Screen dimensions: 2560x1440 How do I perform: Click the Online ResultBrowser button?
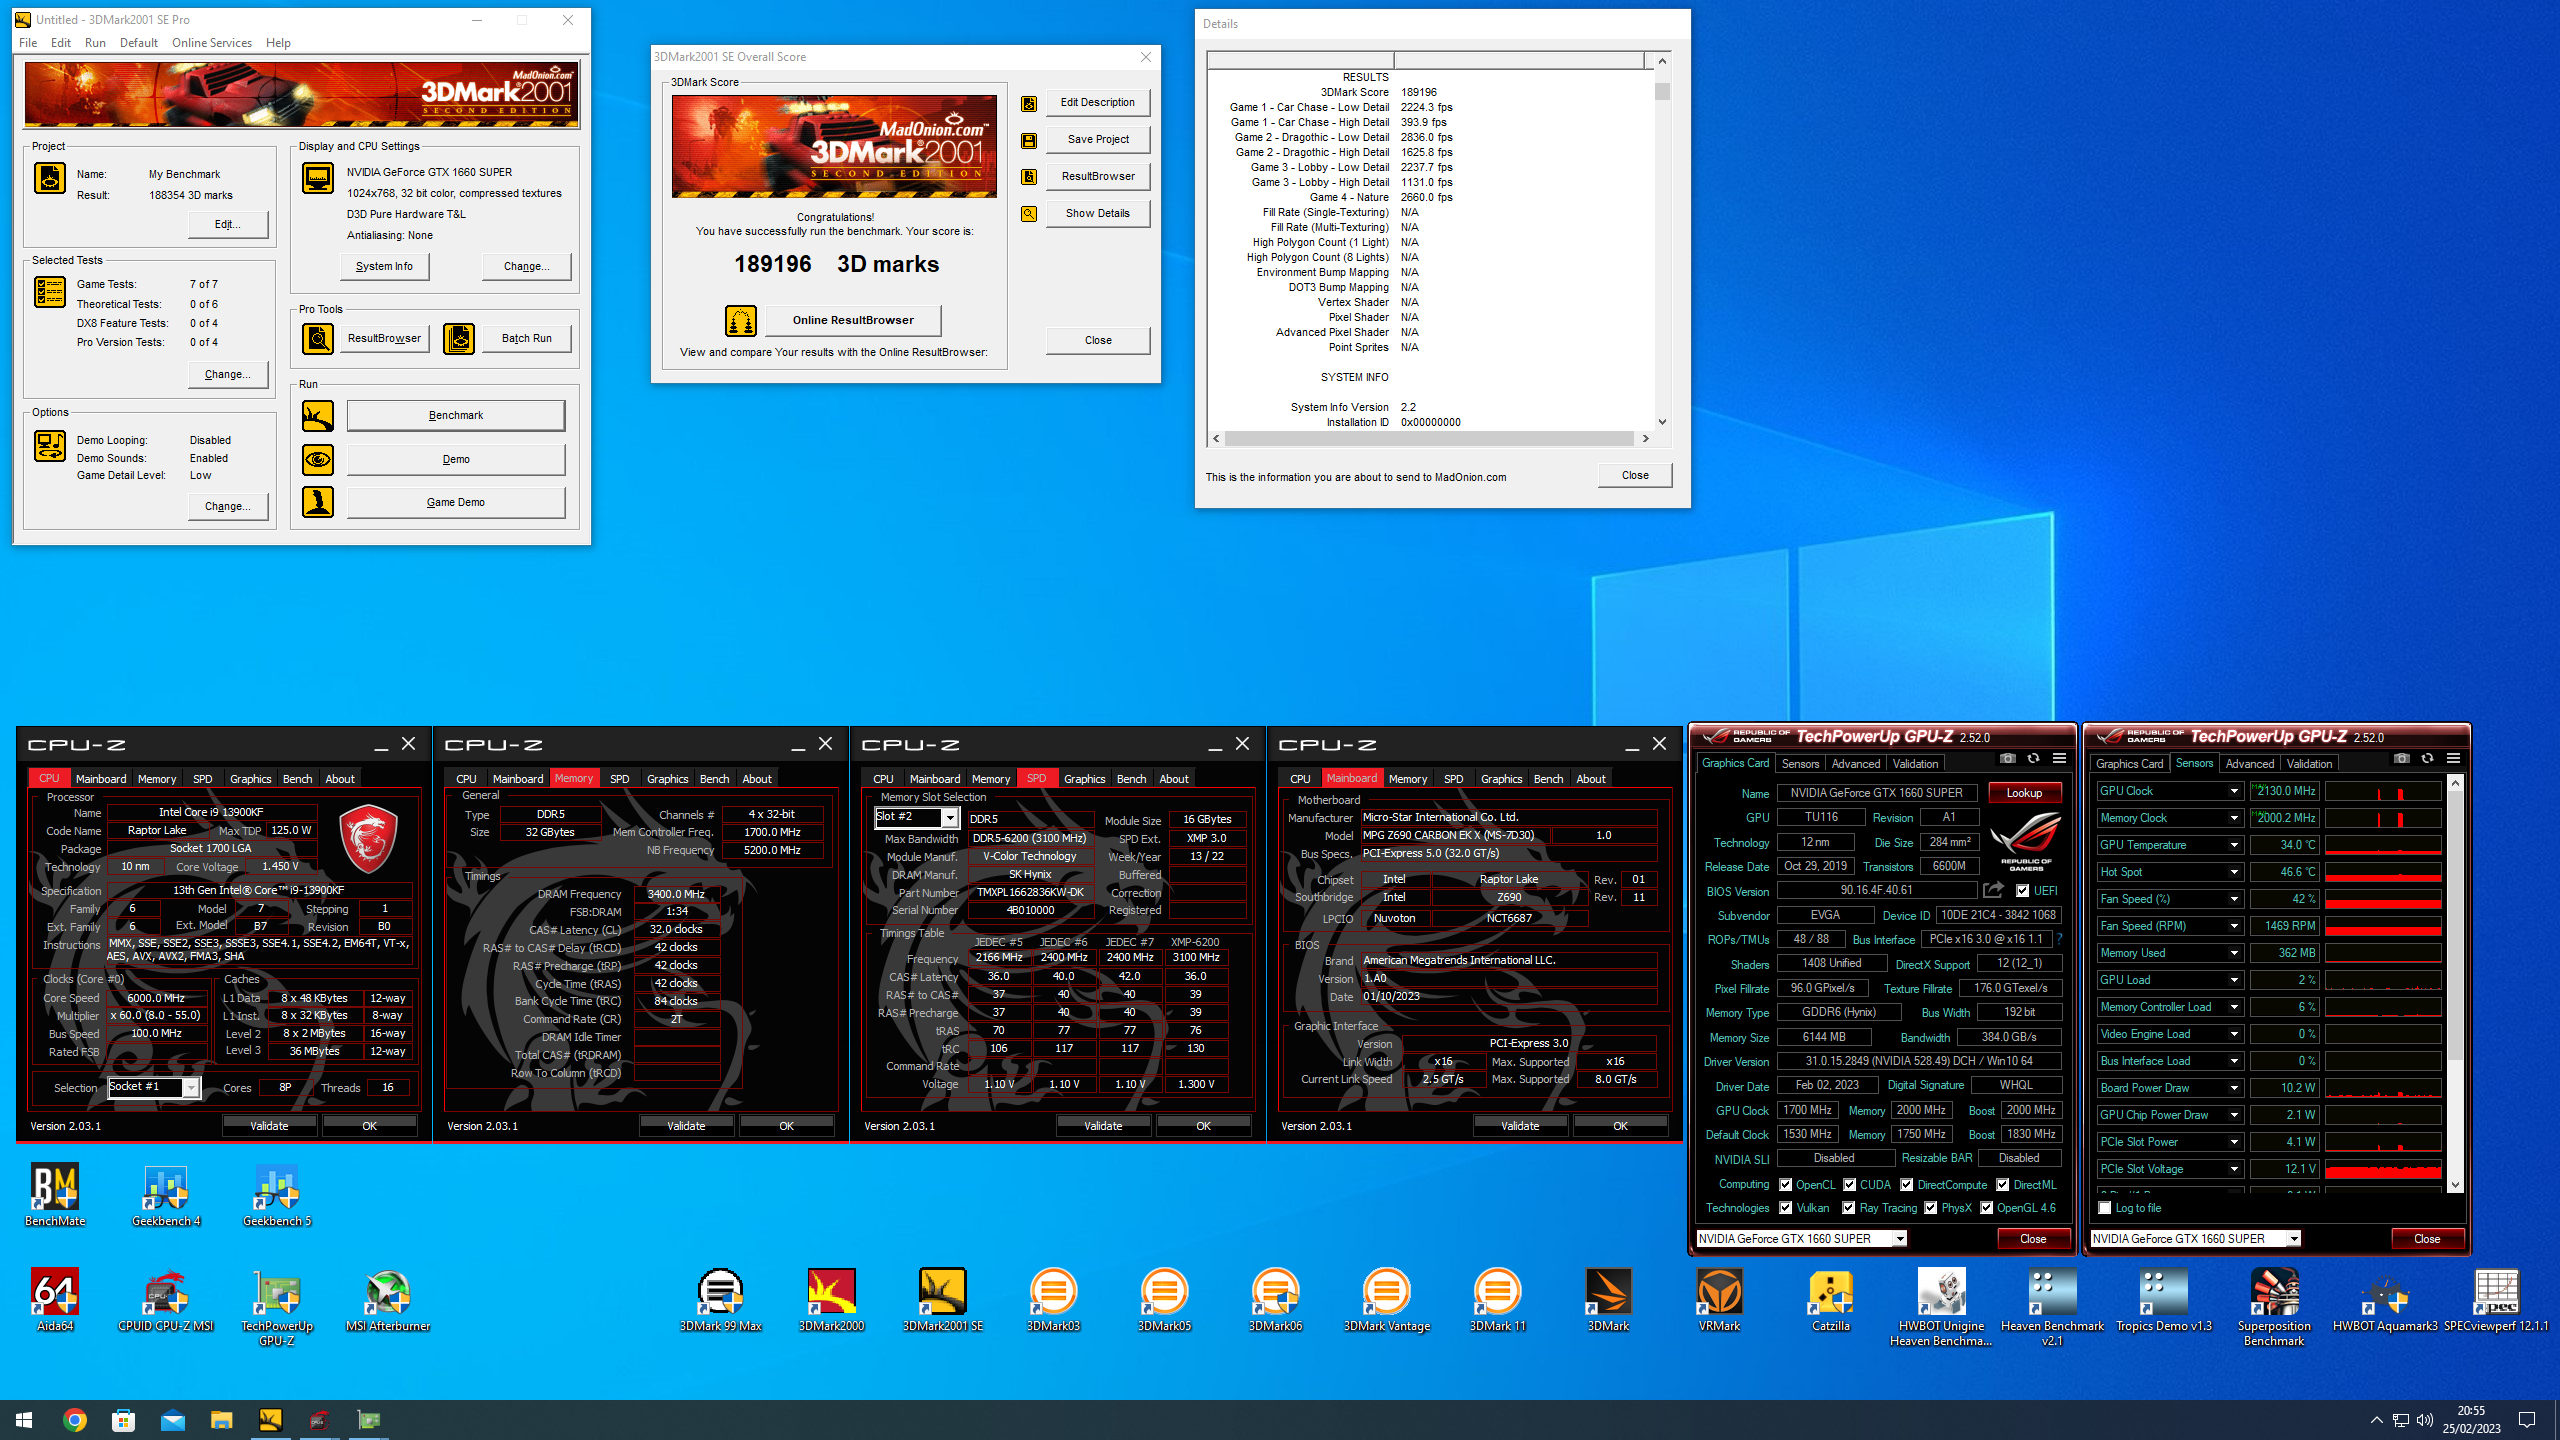point(853,320)
